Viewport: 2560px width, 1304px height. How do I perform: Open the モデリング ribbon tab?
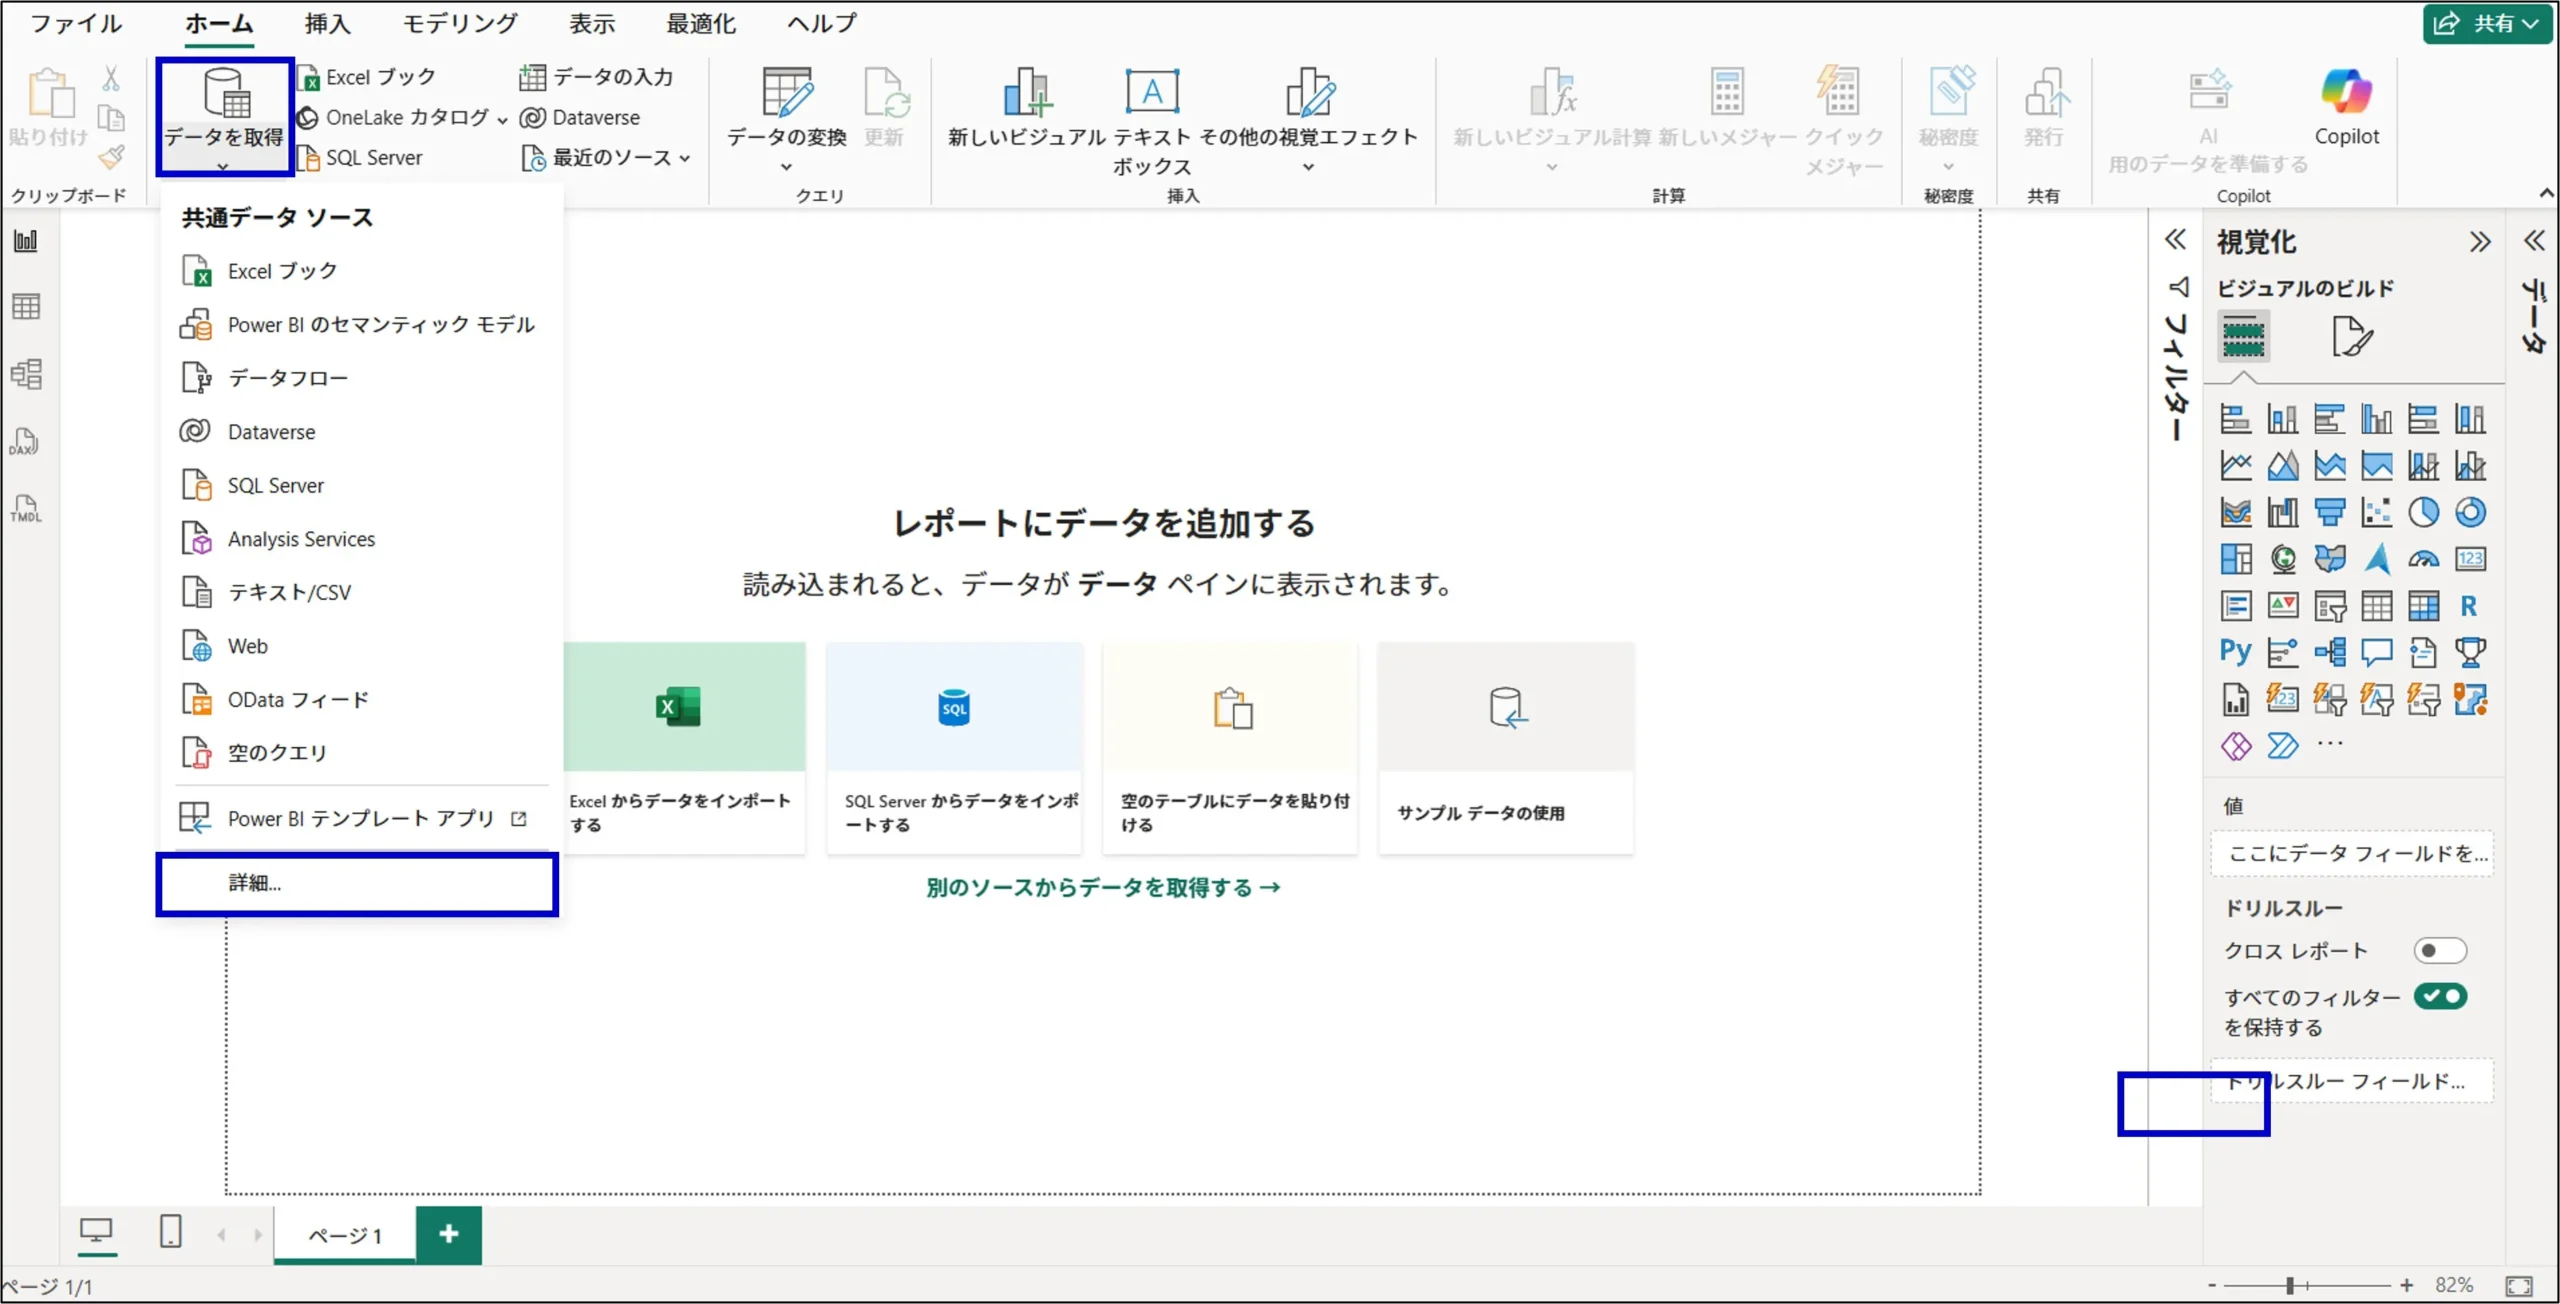[x=460, y=23]
